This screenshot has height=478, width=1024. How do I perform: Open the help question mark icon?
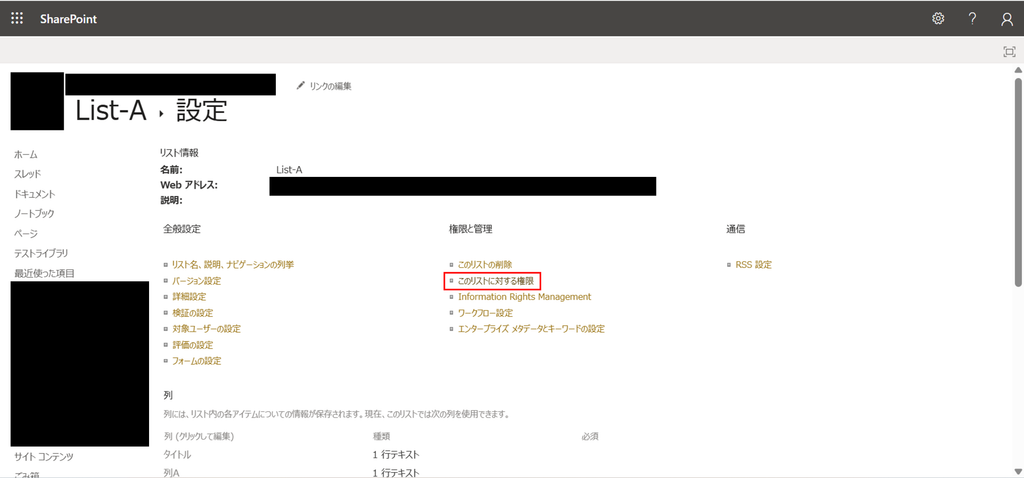pos(972,18)
